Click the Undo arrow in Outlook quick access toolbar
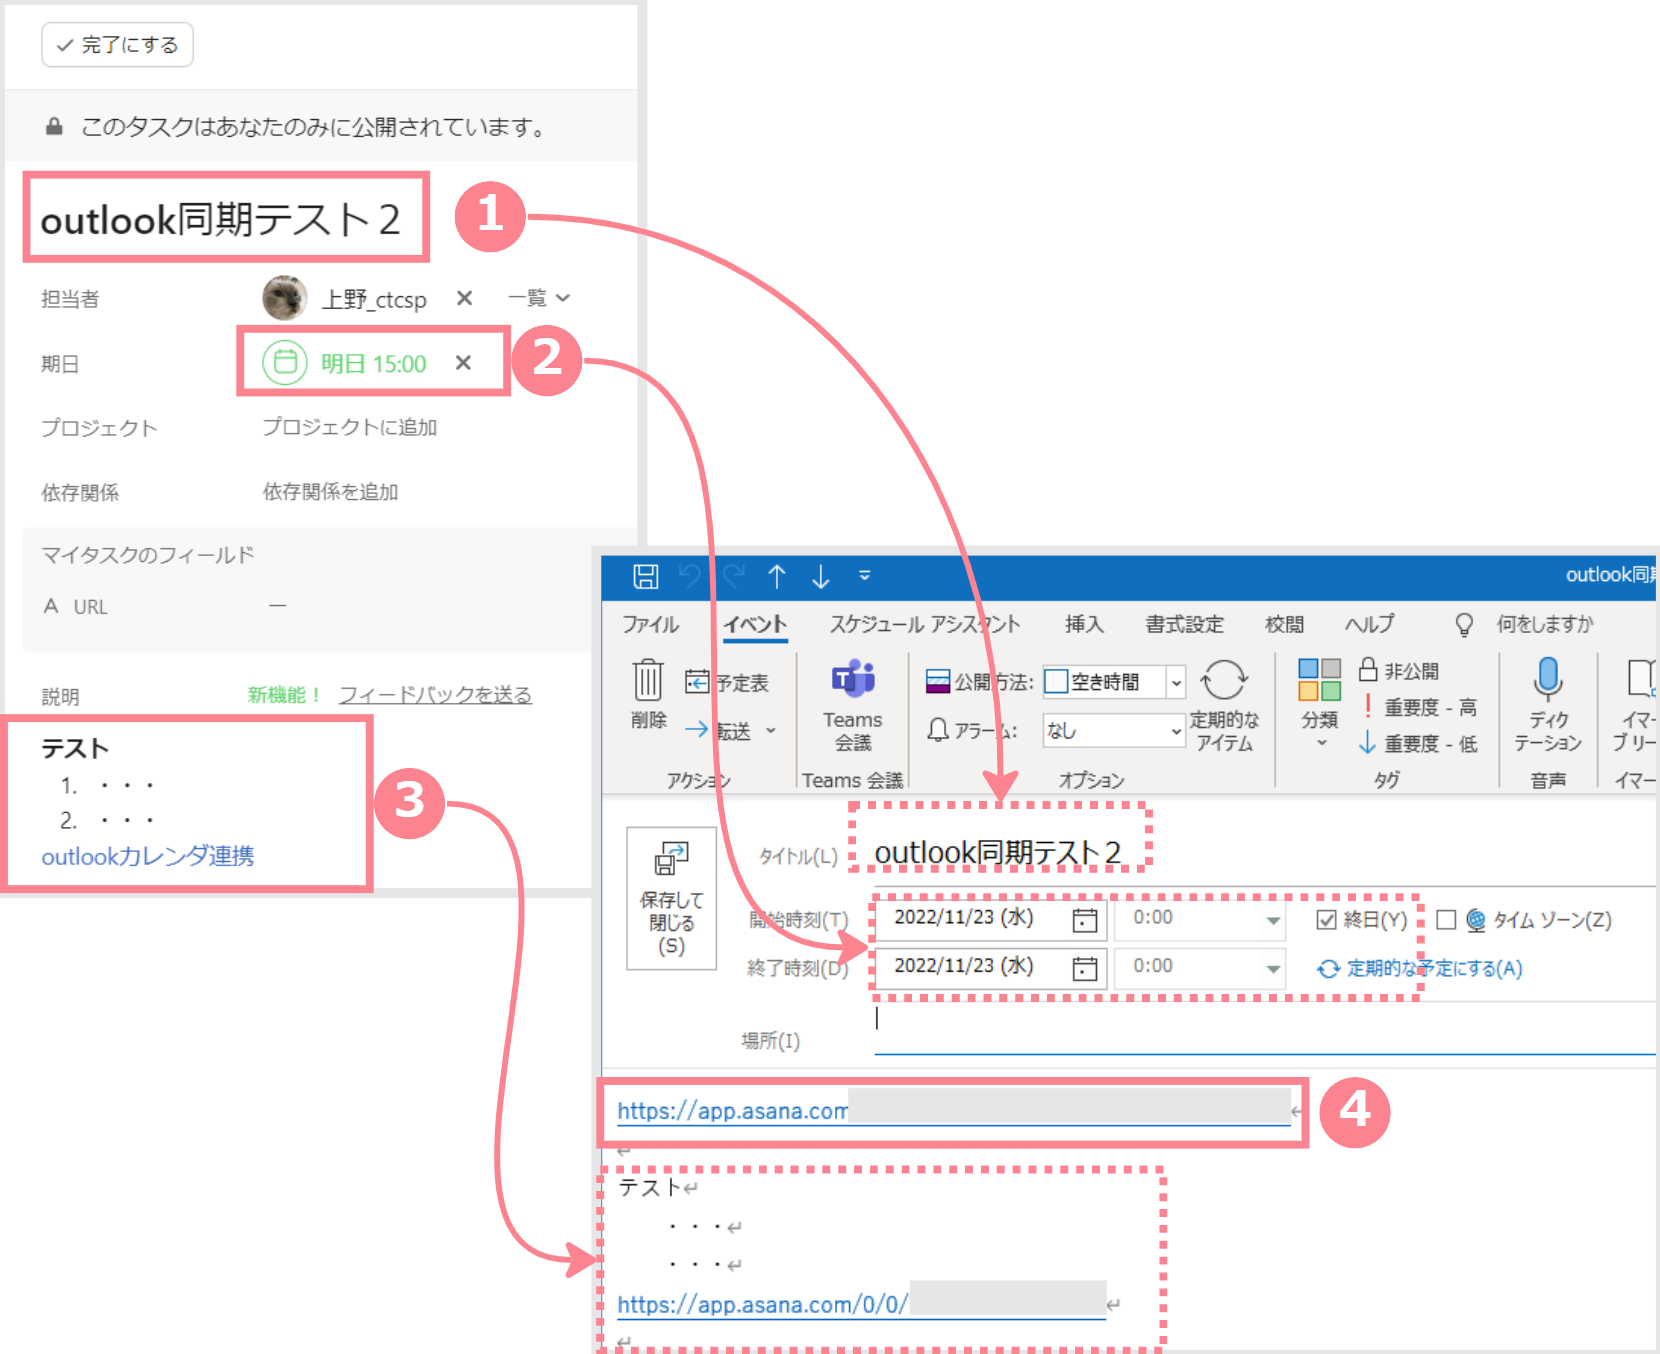Screen dimensions: 1660x1354 690,576
